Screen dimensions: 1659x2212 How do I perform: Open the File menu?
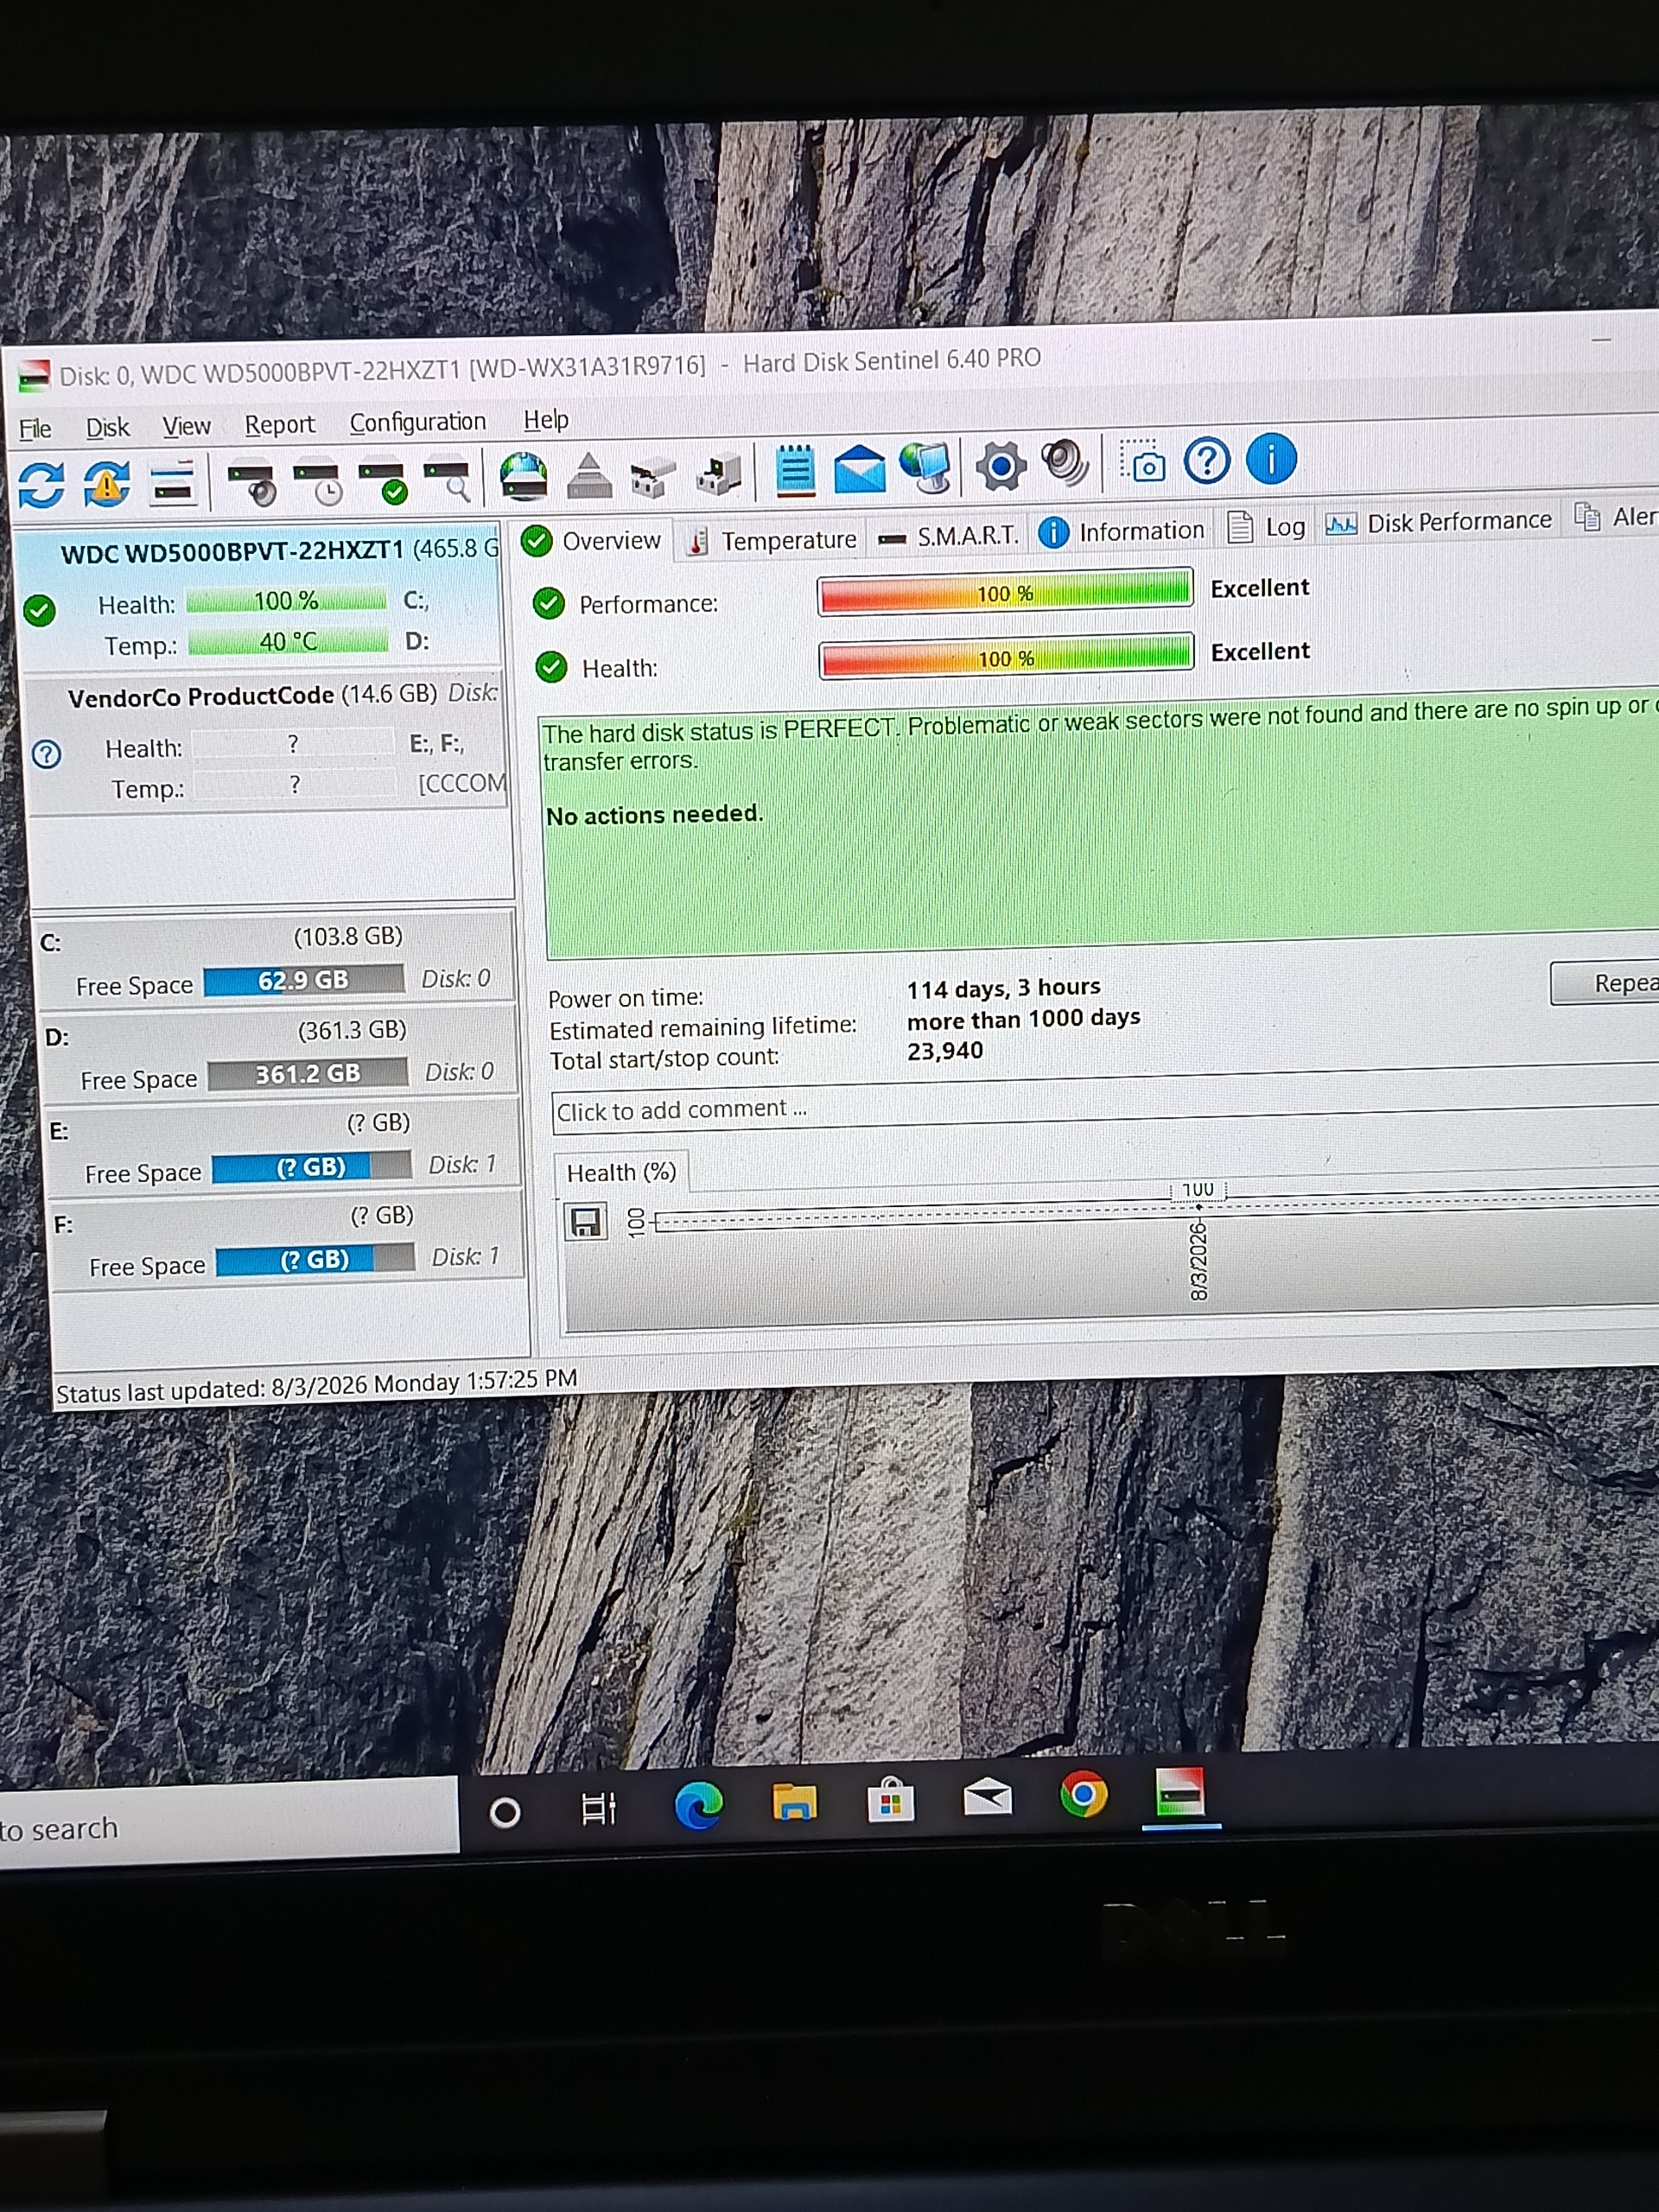[x=35, y=429]
